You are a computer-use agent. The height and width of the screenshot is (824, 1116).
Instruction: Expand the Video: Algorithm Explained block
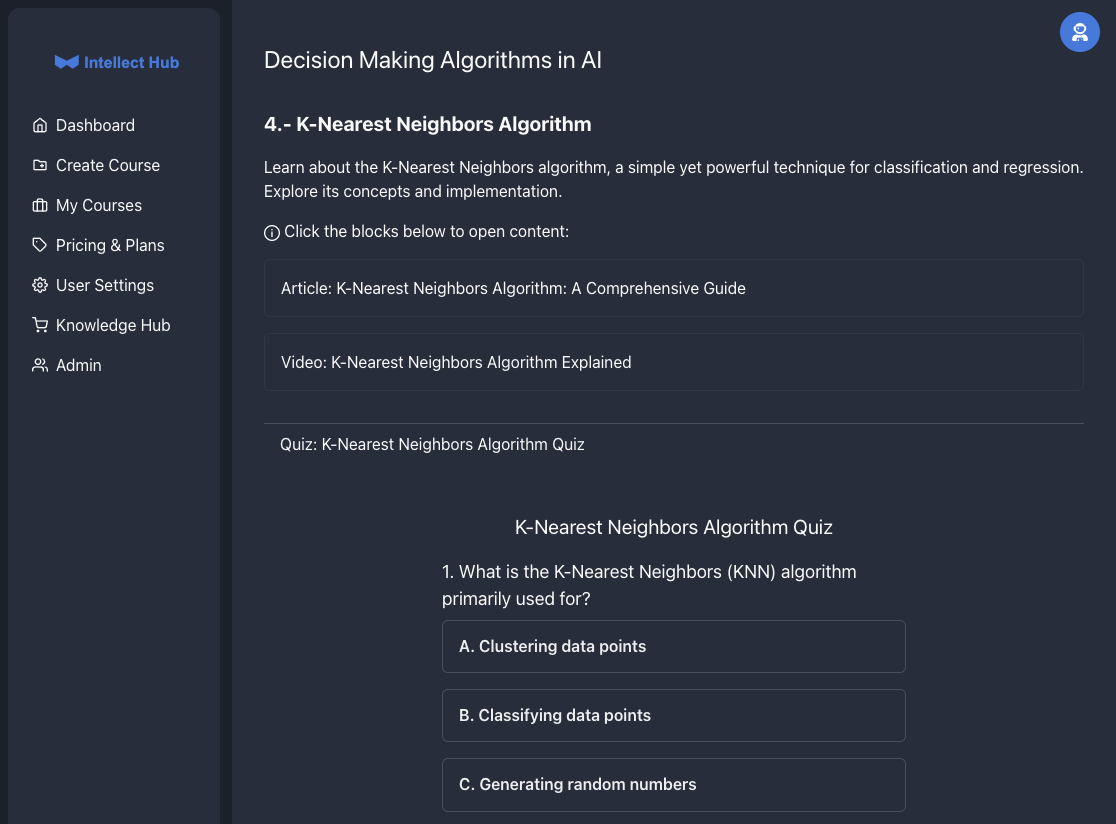coord(673,362)
